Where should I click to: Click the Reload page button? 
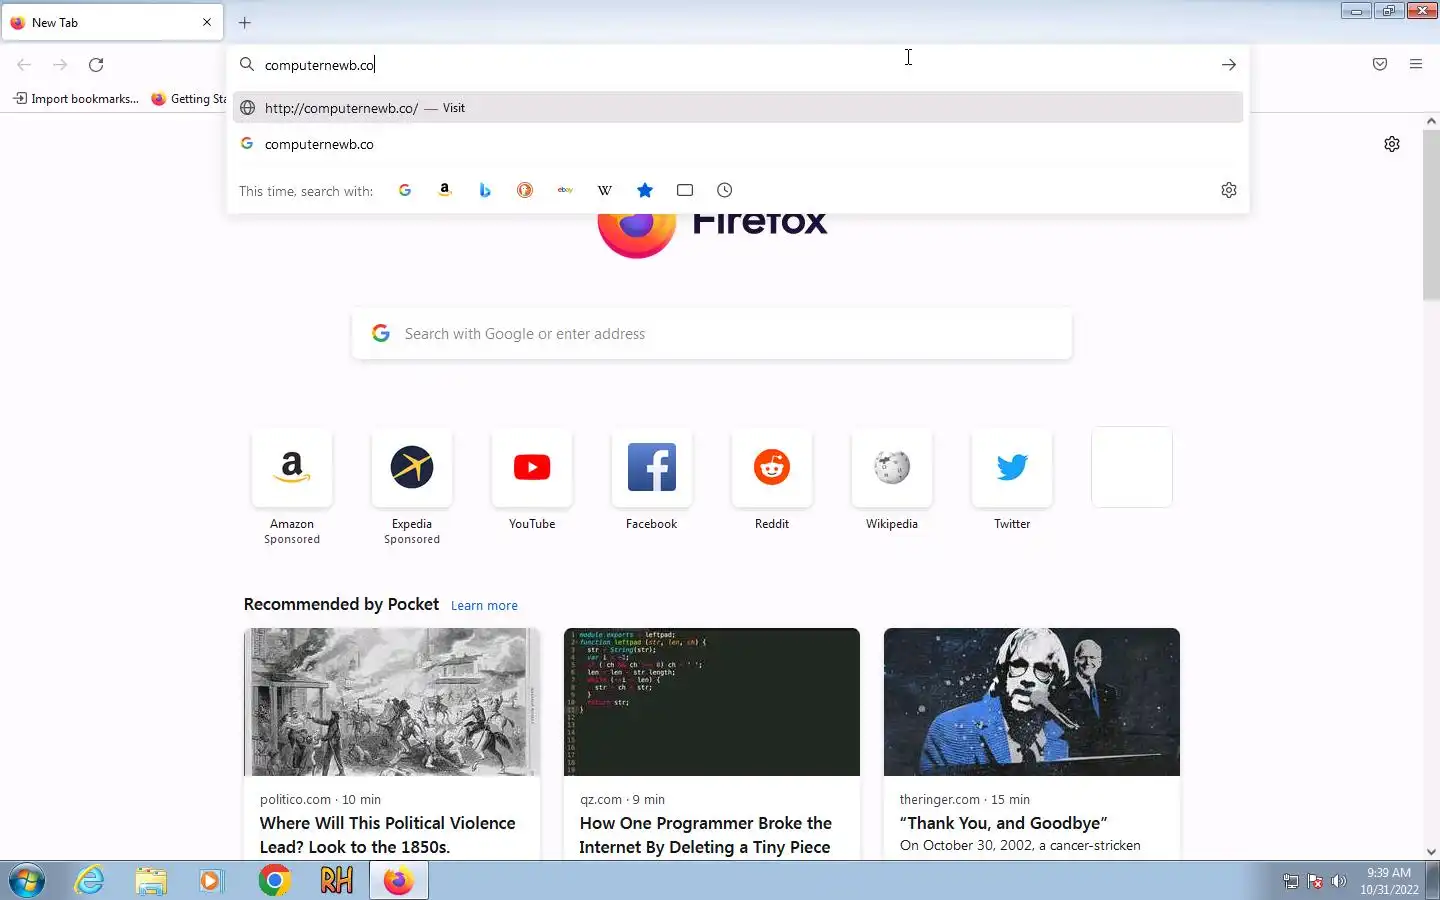pos(96,65)
